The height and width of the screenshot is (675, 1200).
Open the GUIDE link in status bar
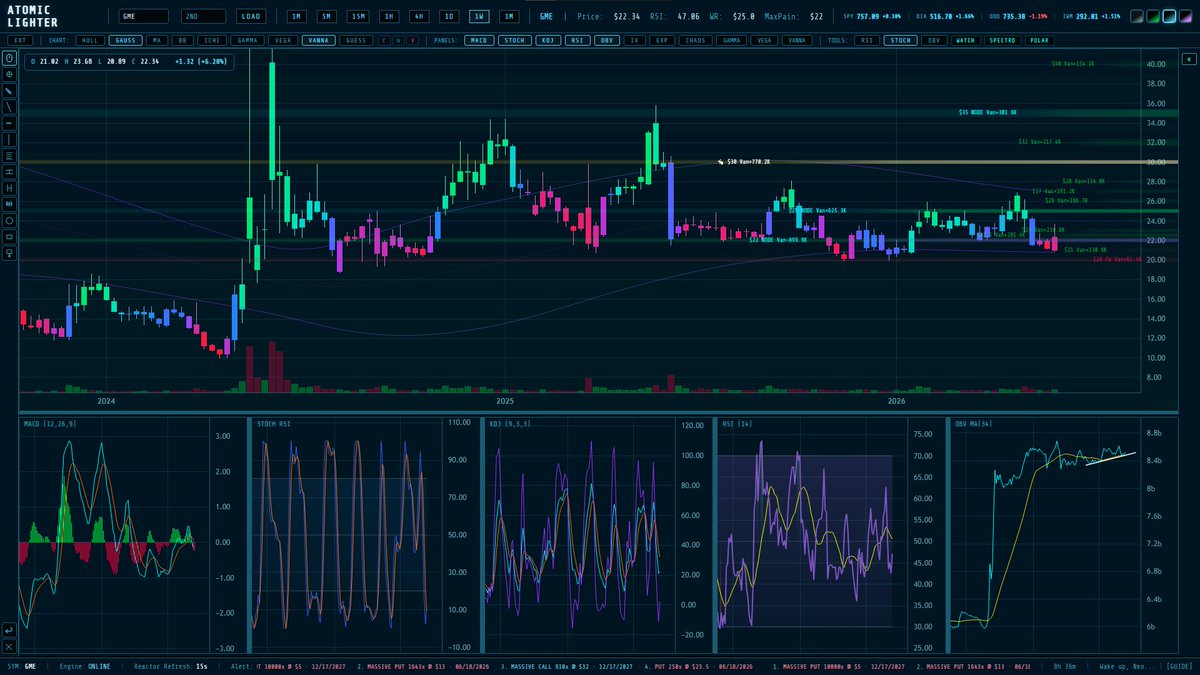[1178, 665]
